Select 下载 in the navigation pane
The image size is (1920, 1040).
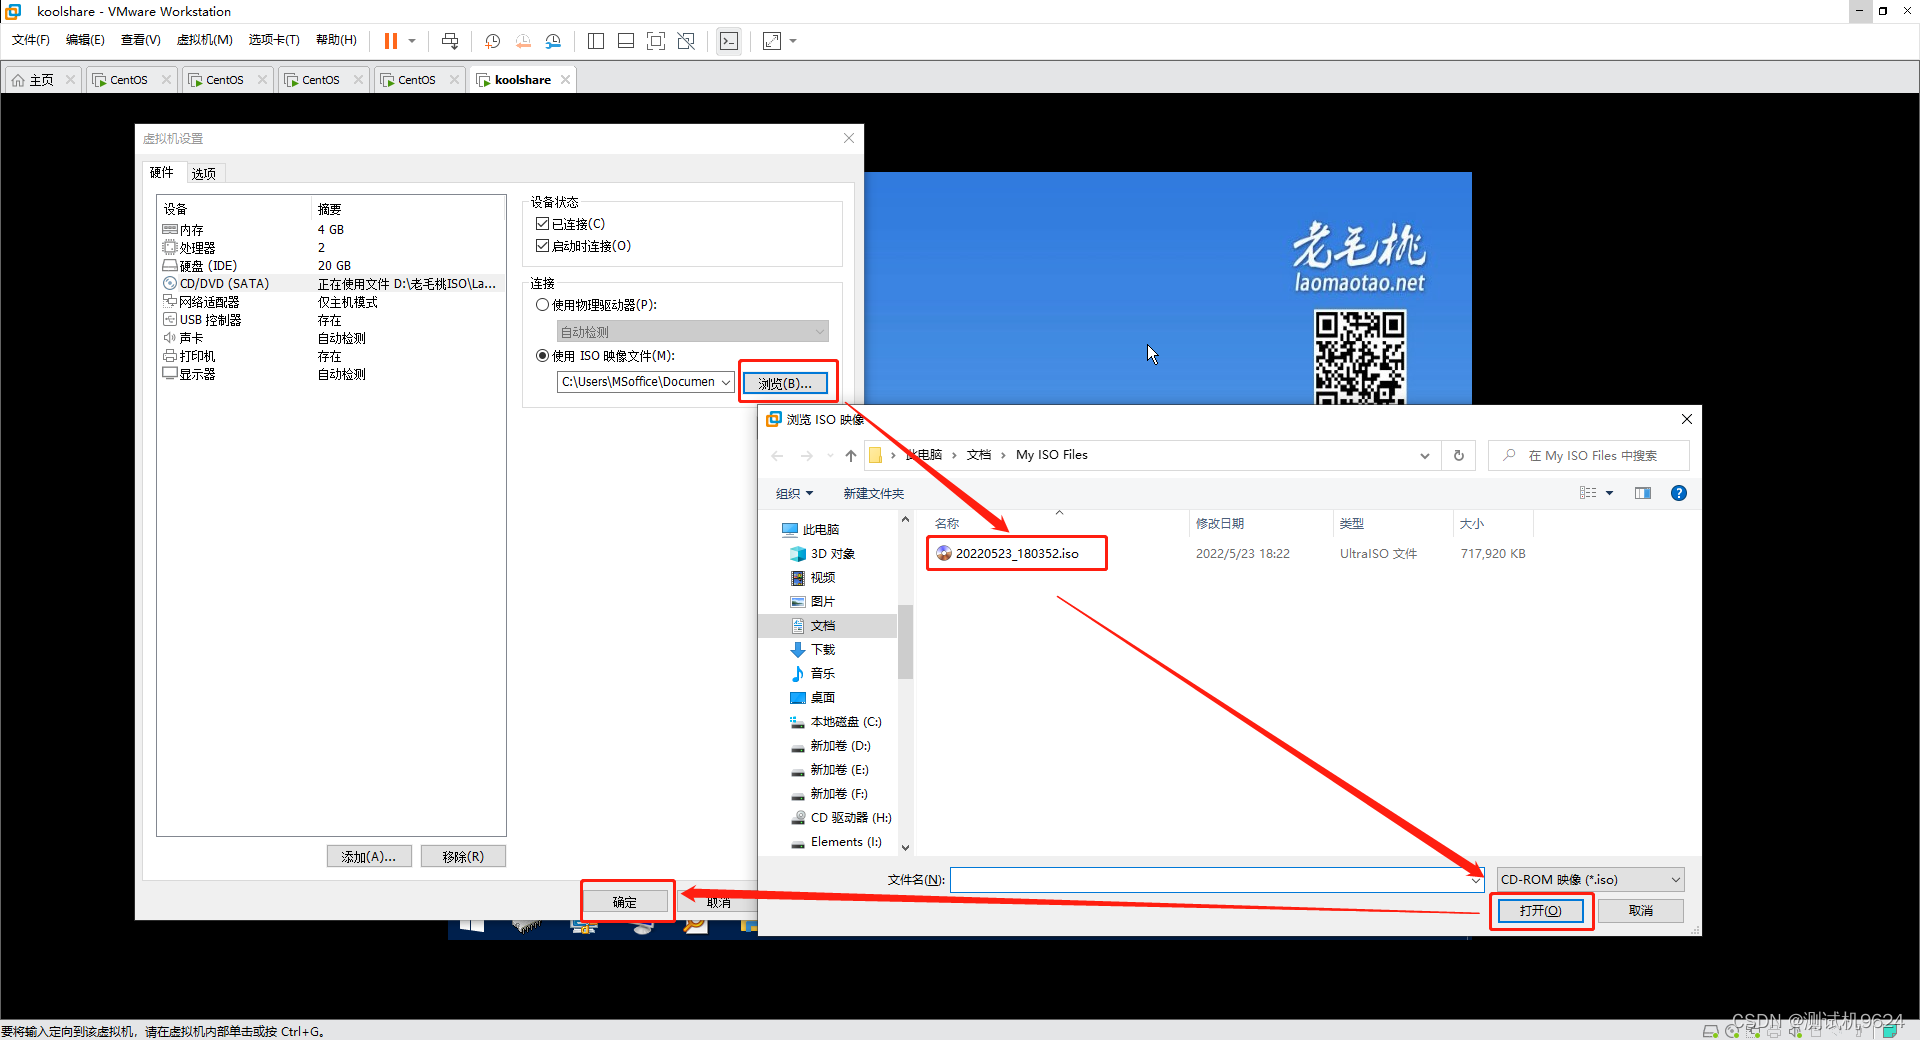pyautogui.click(x=822, y=650)
